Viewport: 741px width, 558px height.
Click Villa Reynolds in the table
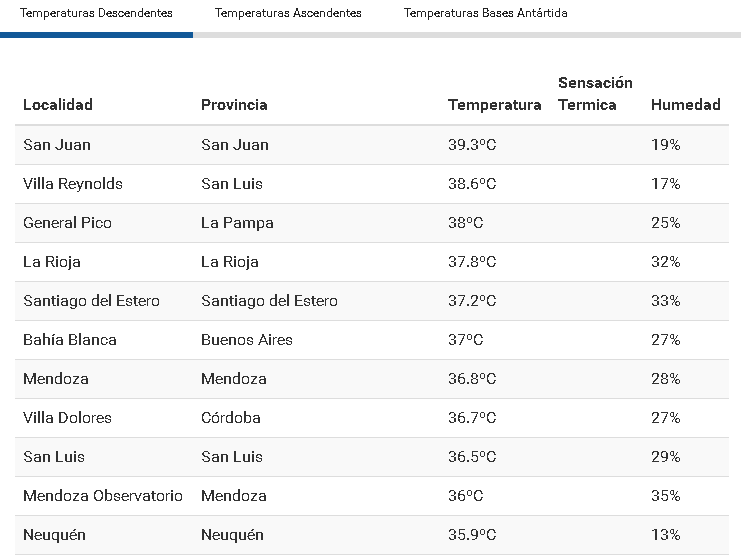tap(73, 184)
